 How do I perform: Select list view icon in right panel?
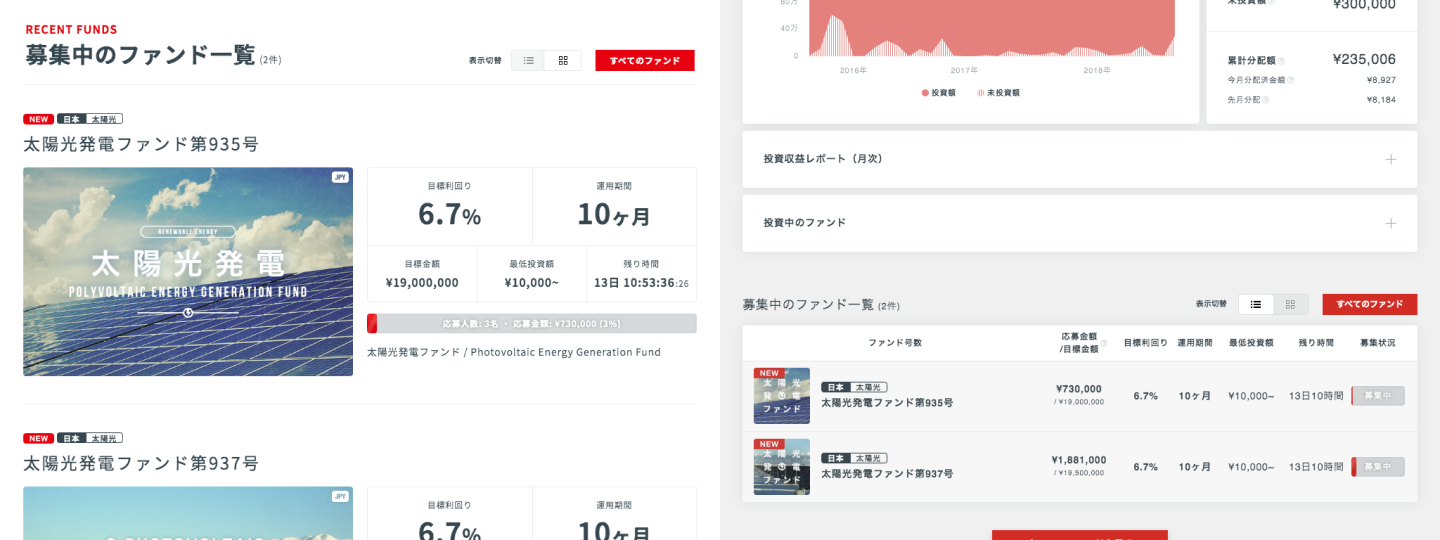click(1256, 304)
